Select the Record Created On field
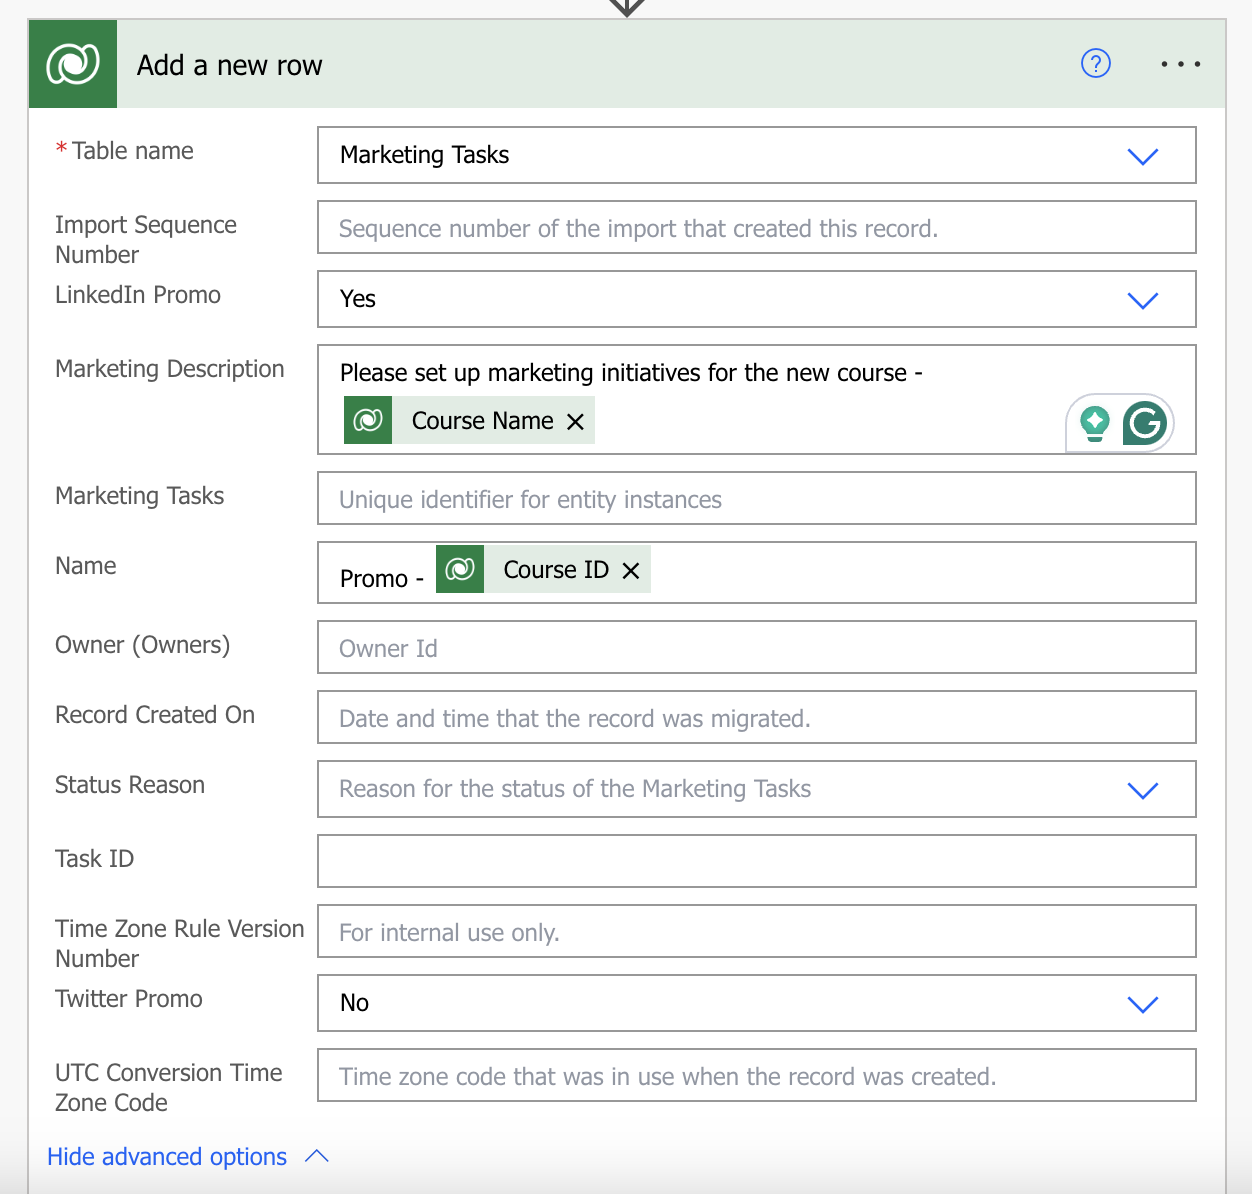The image size is (1252, 1194). point(756,718)
